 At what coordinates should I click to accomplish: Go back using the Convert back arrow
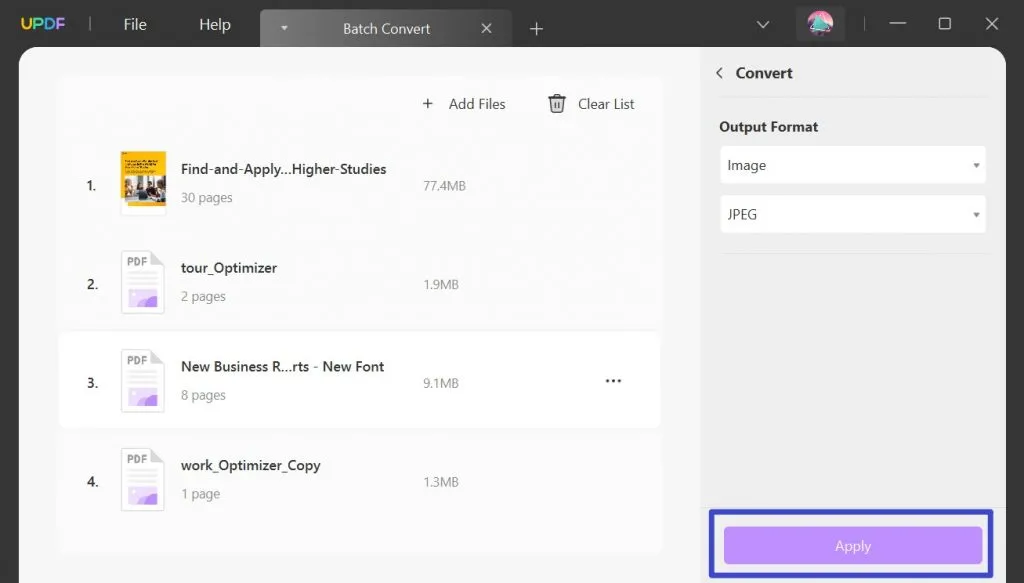[x=719, y=73]
